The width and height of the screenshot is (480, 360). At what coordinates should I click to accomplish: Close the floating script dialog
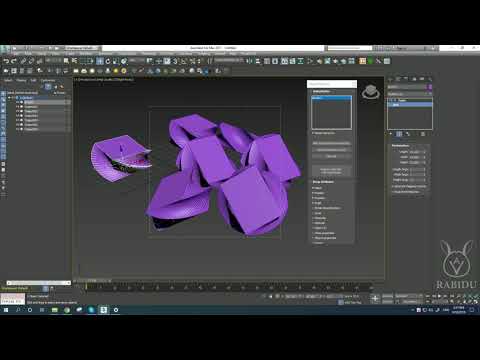pos(354,84)
